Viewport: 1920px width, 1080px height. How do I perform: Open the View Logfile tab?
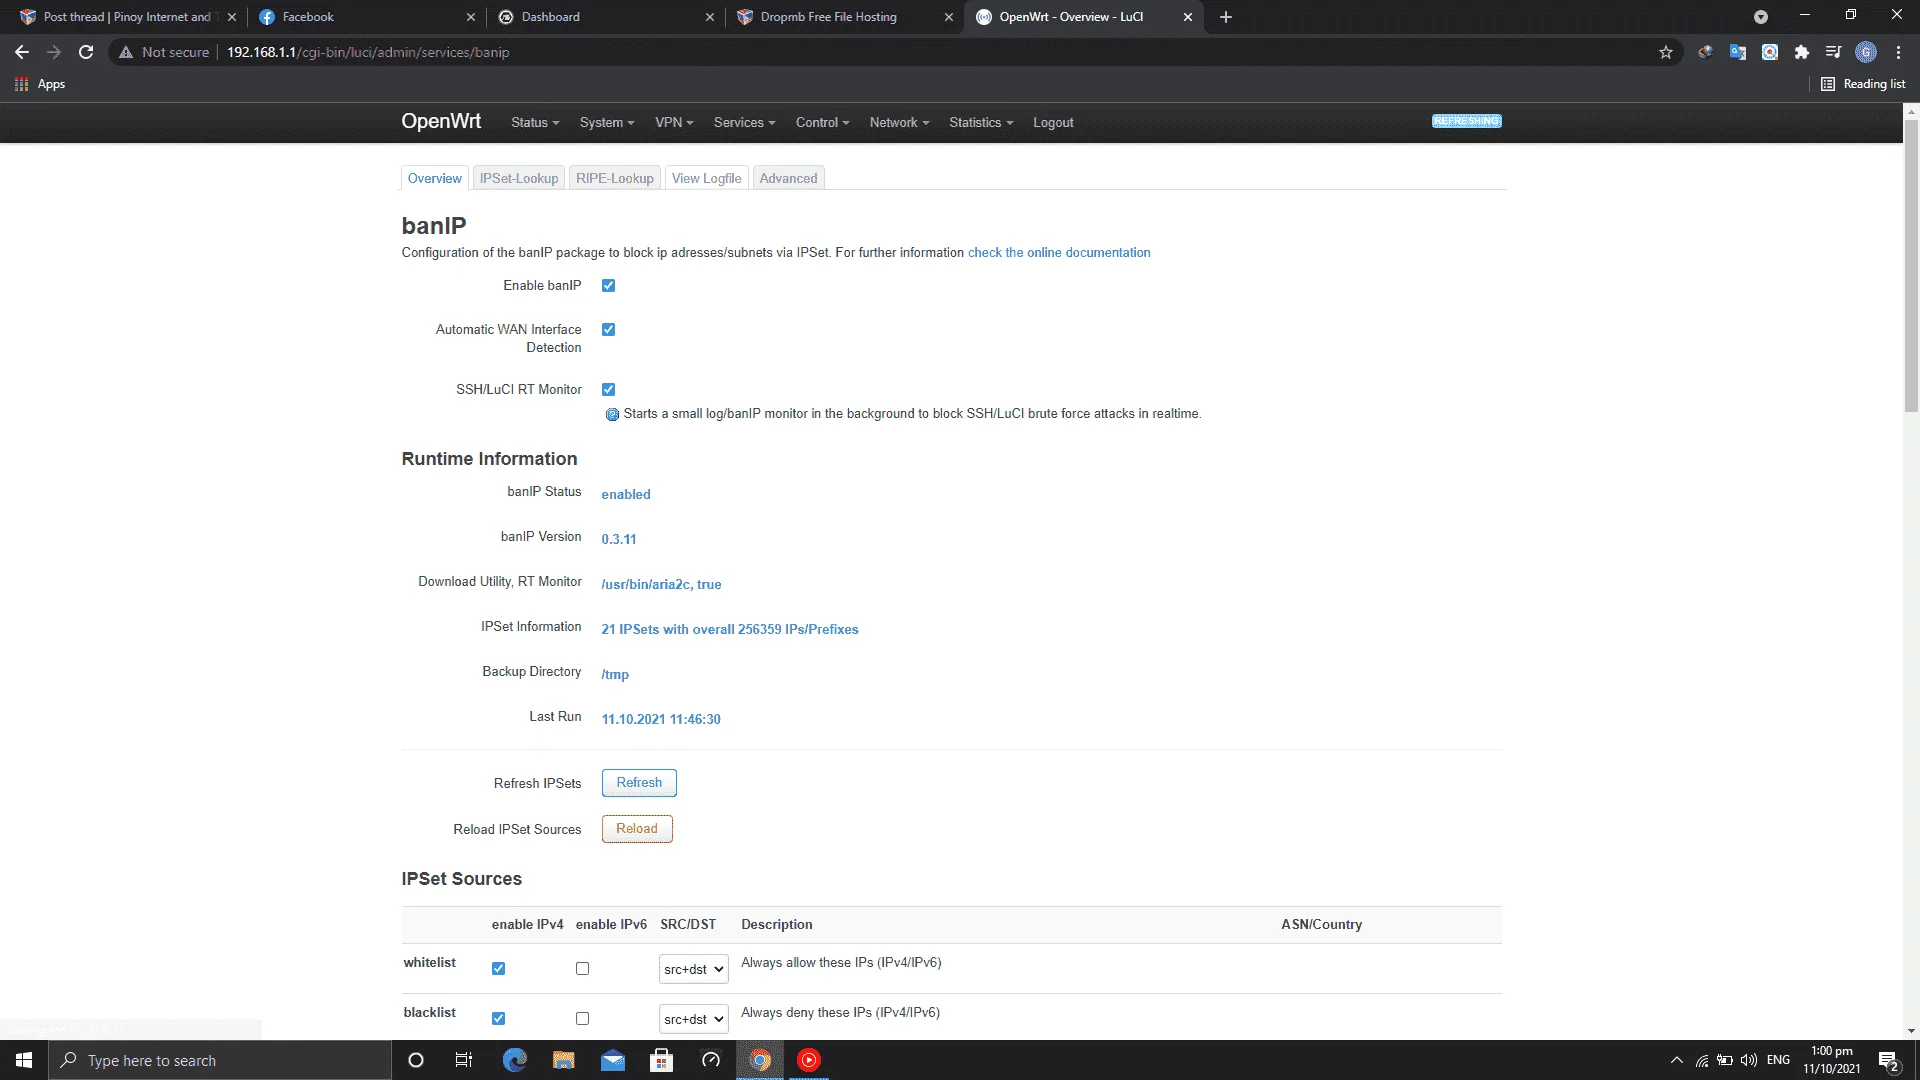(706, 178)
